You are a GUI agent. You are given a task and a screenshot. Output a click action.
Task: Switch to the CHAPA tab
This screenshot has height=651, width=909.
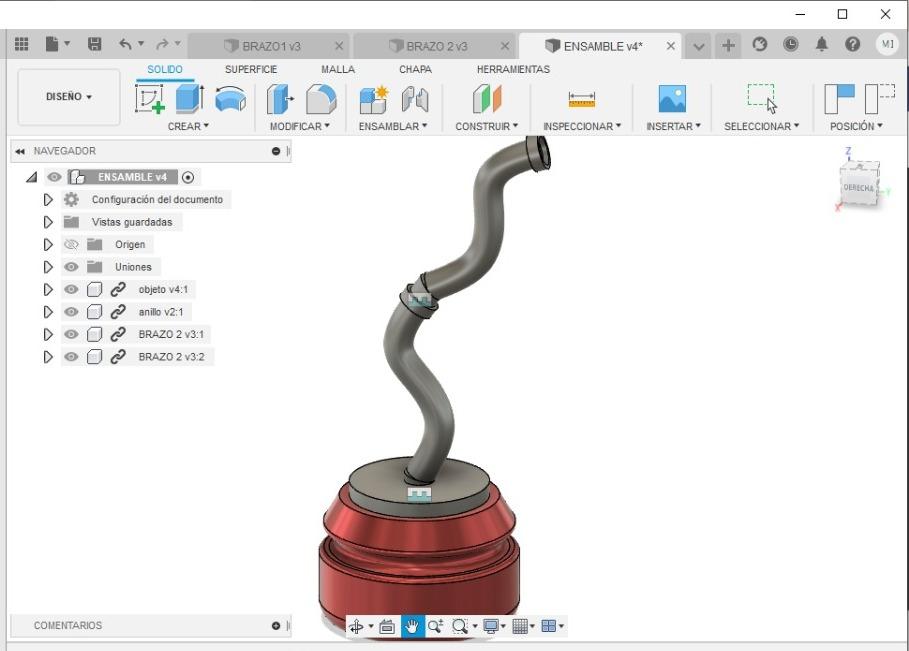(415, 70)
